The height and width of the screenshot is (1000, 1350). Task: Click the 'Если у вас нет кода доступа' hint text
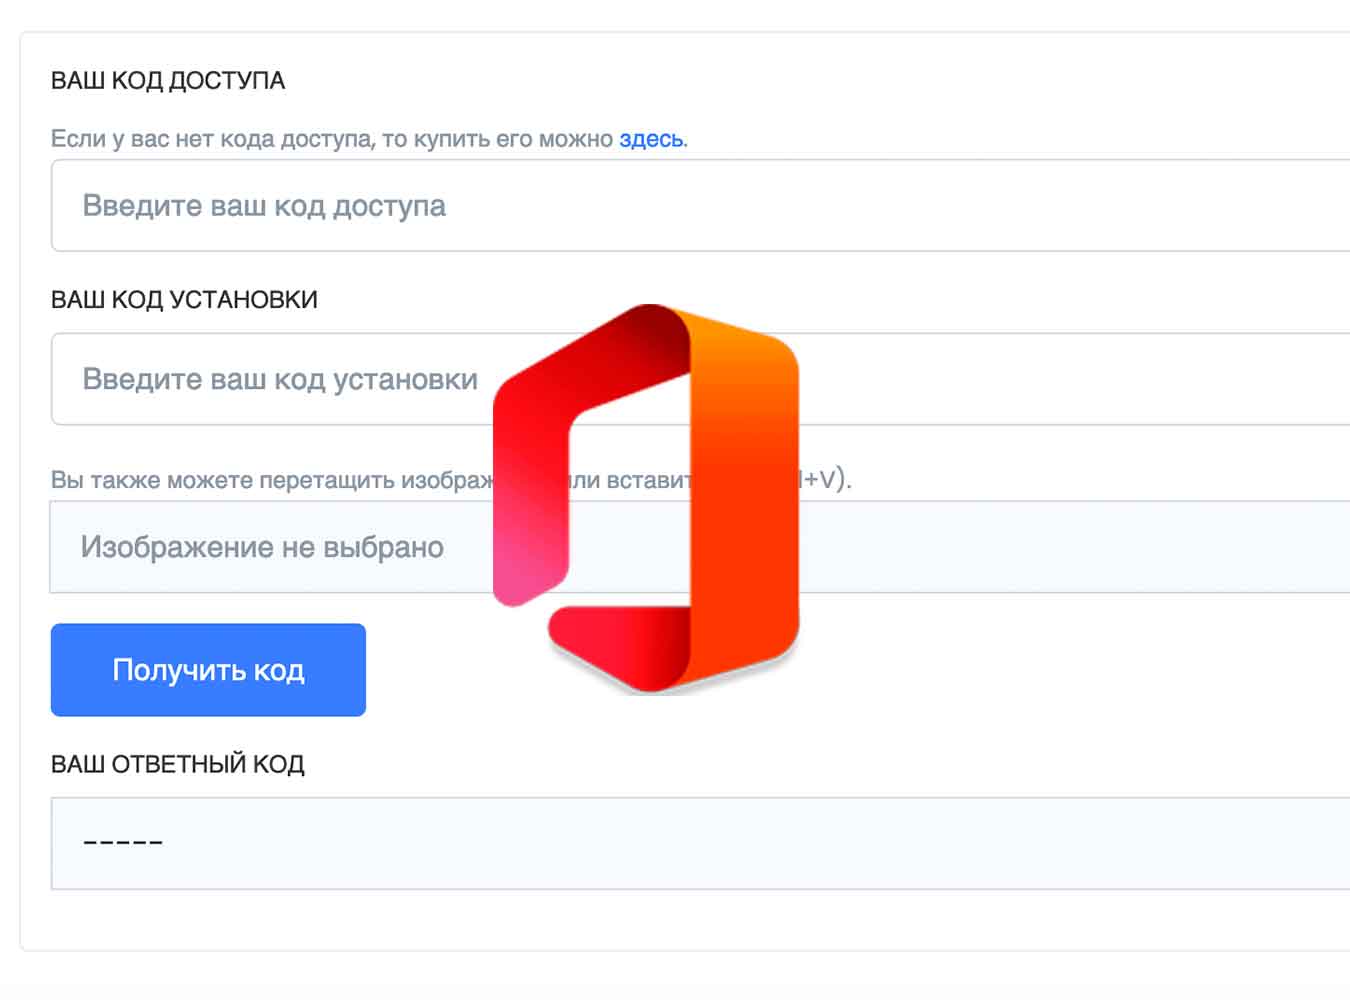point(369,139)
